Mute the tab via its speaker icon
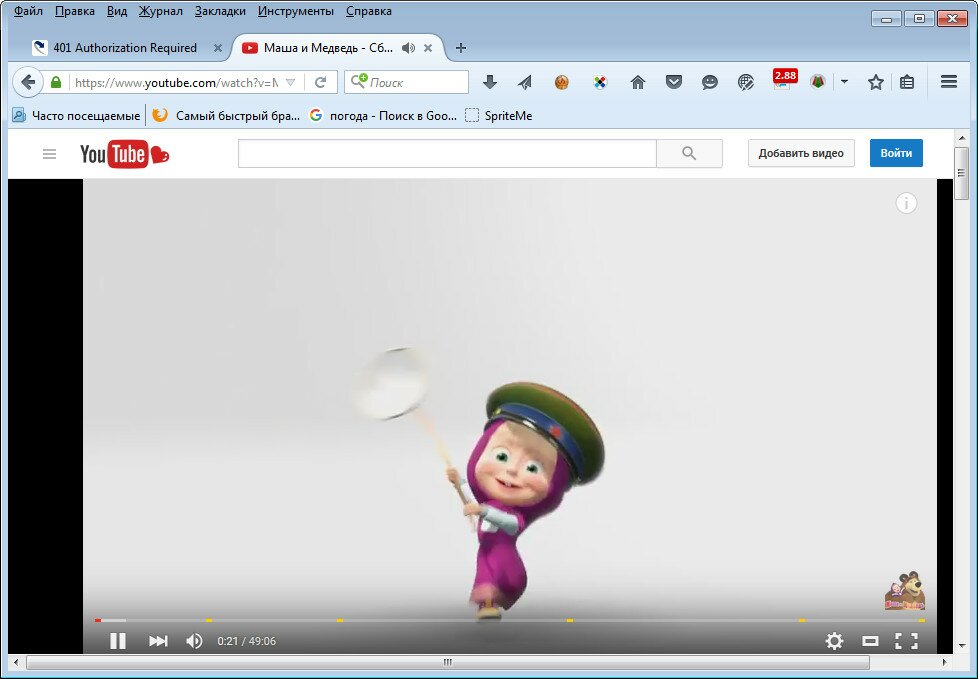 [409, 48]
